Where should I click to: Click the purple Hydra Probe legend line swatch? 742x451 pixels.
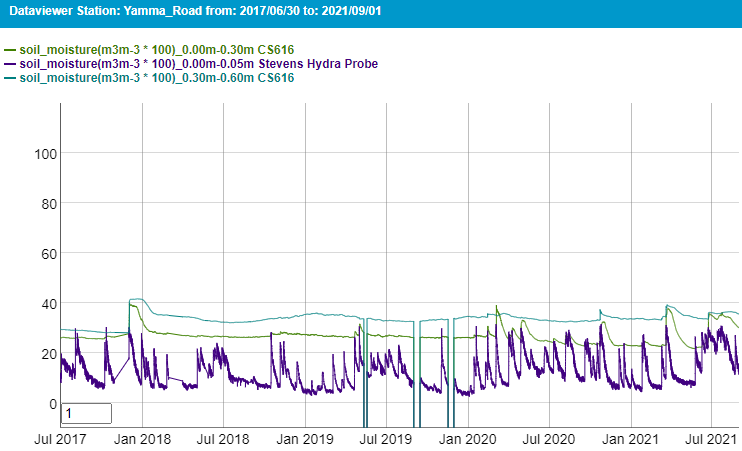(x=10, y=64)
